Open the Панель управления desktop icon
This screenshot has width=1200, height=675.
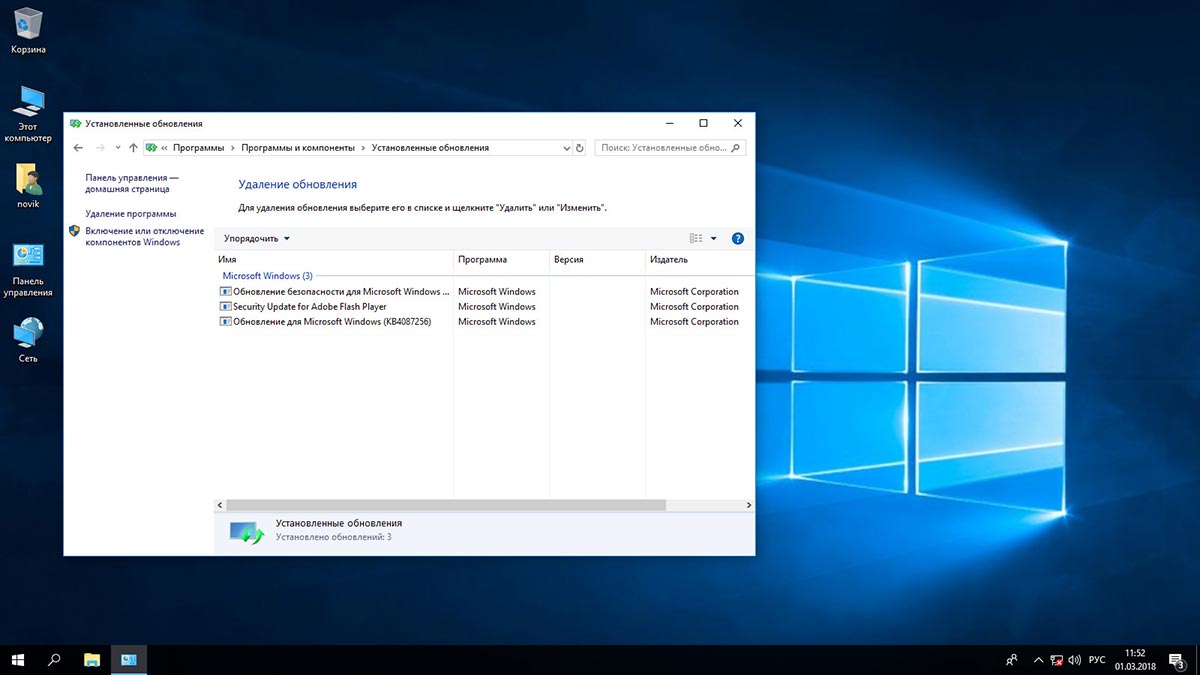(28, 257)
